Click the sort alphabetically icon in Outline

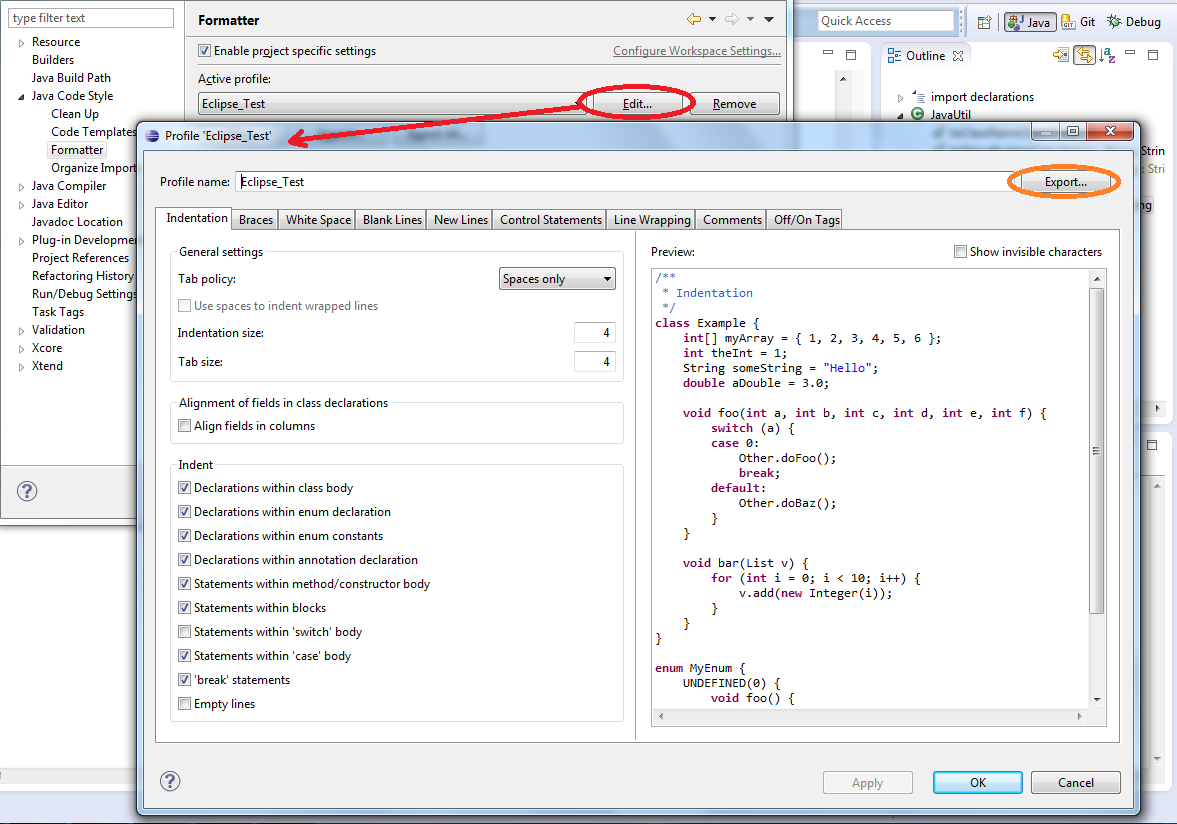point(1107,55)
